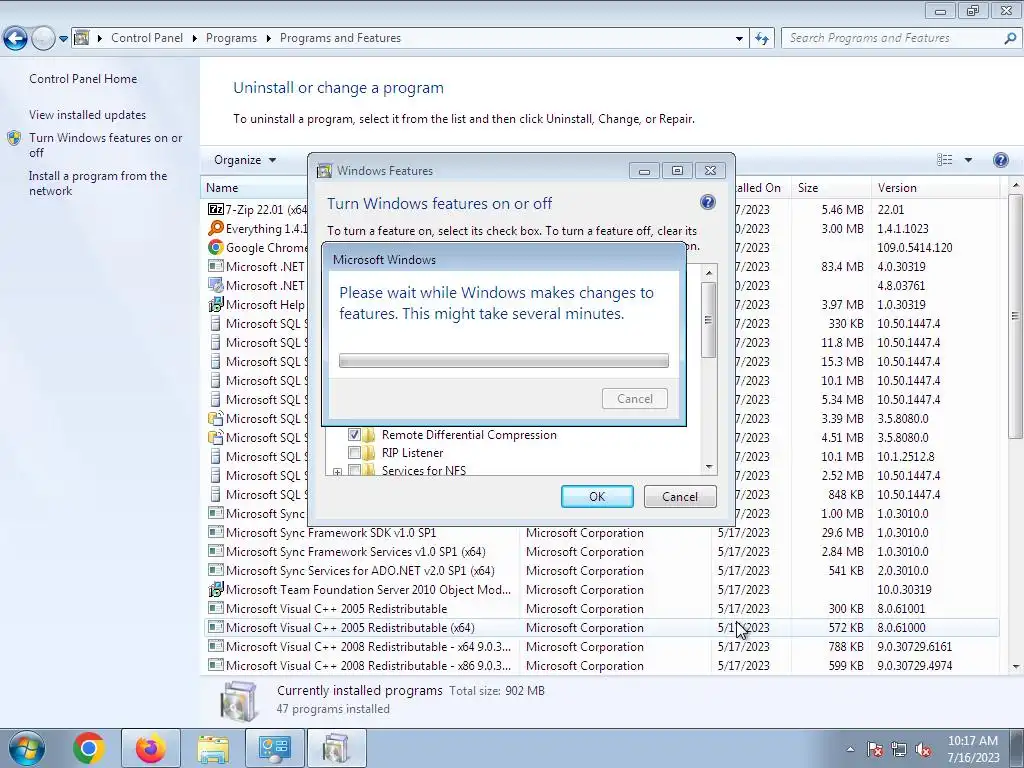The image size is (1024, 768).
Task: Click icon of Microsoft Team Foundation Server 2010 row
Action: click(216, 590)
